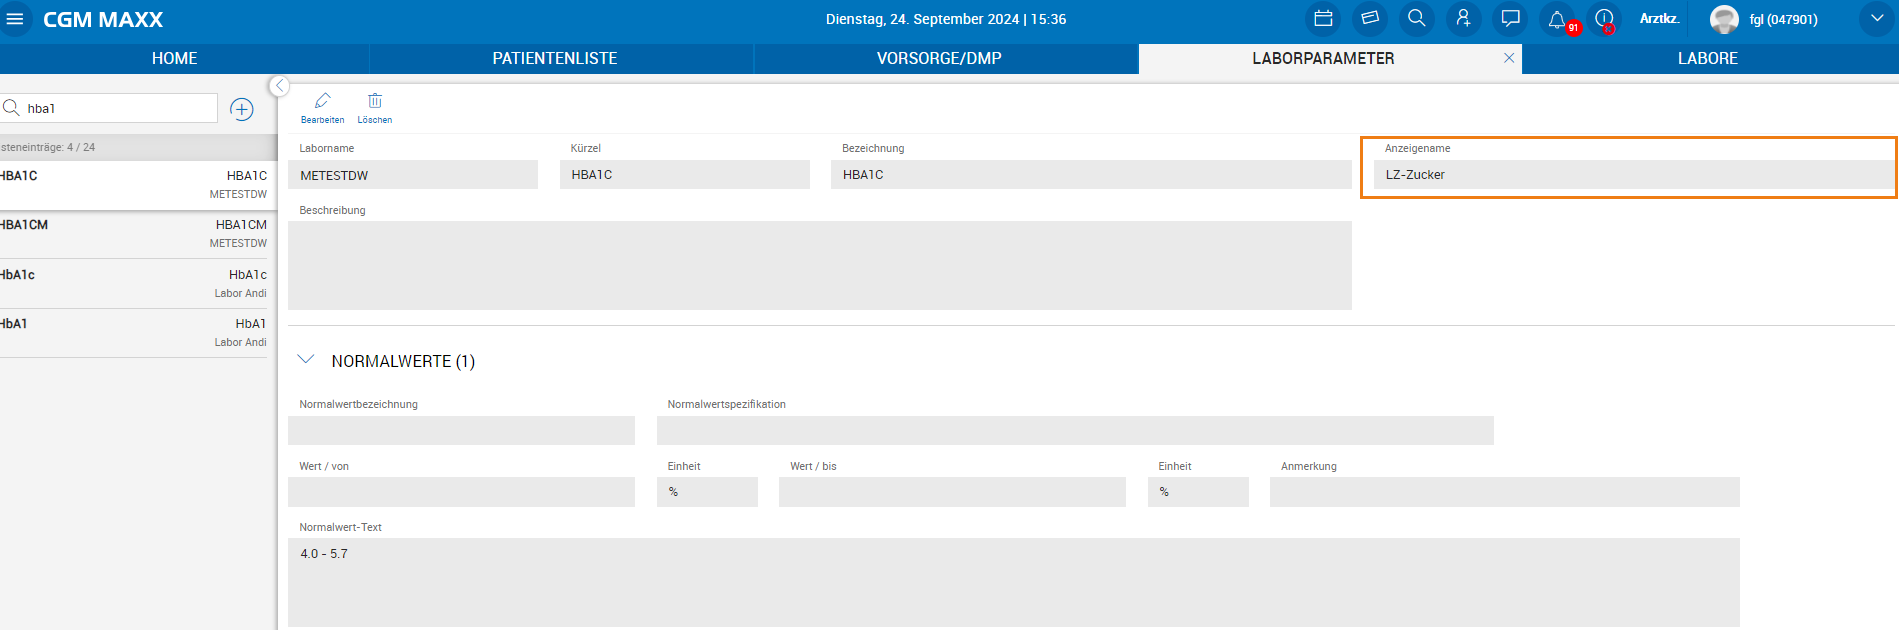Image resolution: width=1899 pixels, height=630 pixels.
Task: Delete parameter using the Löschen icon
Action: pyautogui.click(x=375, y=107)
